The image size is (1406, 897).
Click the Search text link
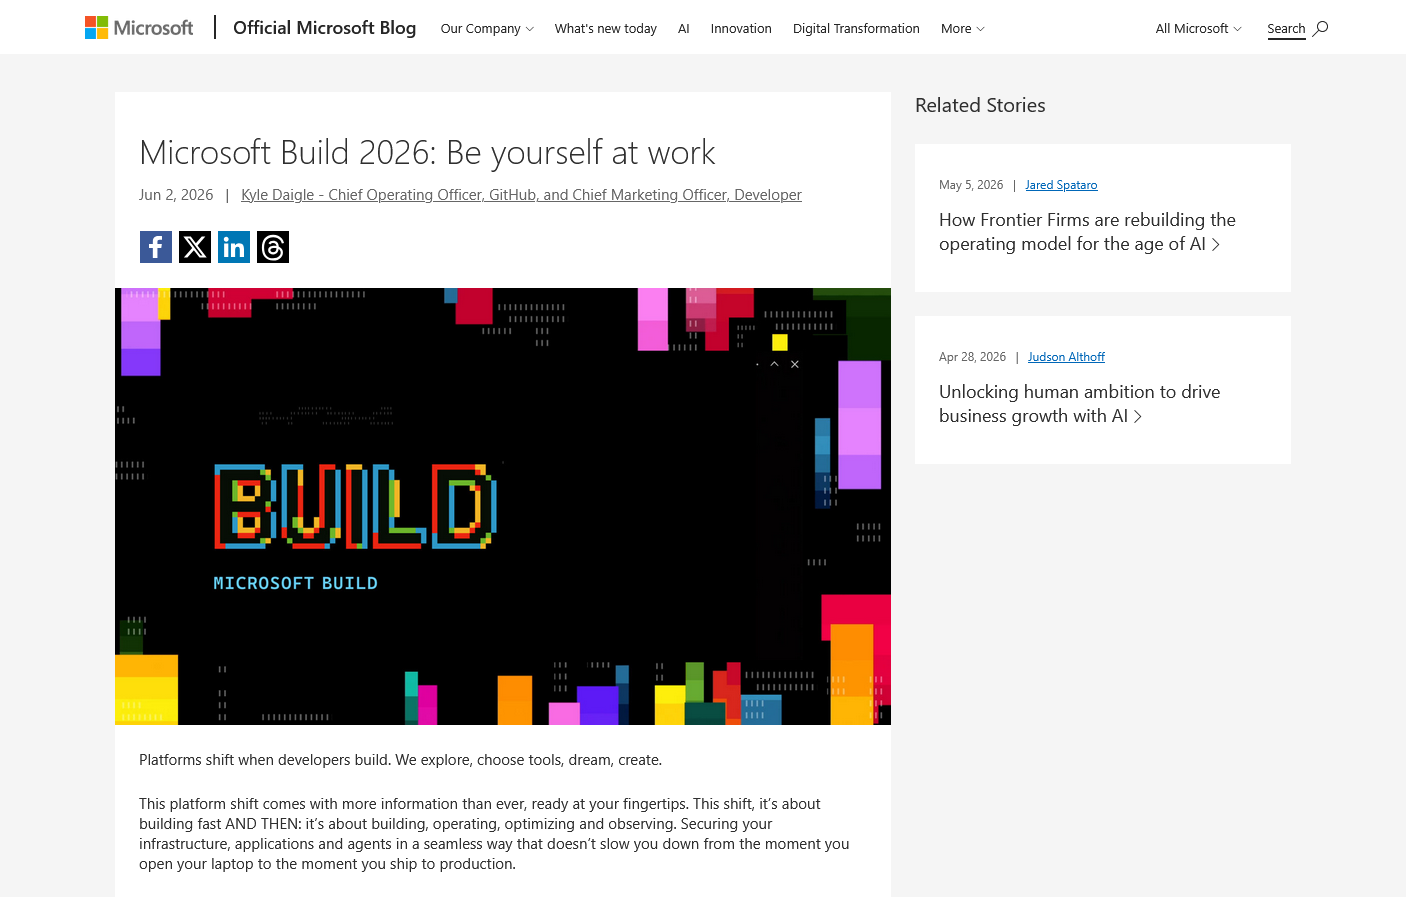coord(1286,29)
